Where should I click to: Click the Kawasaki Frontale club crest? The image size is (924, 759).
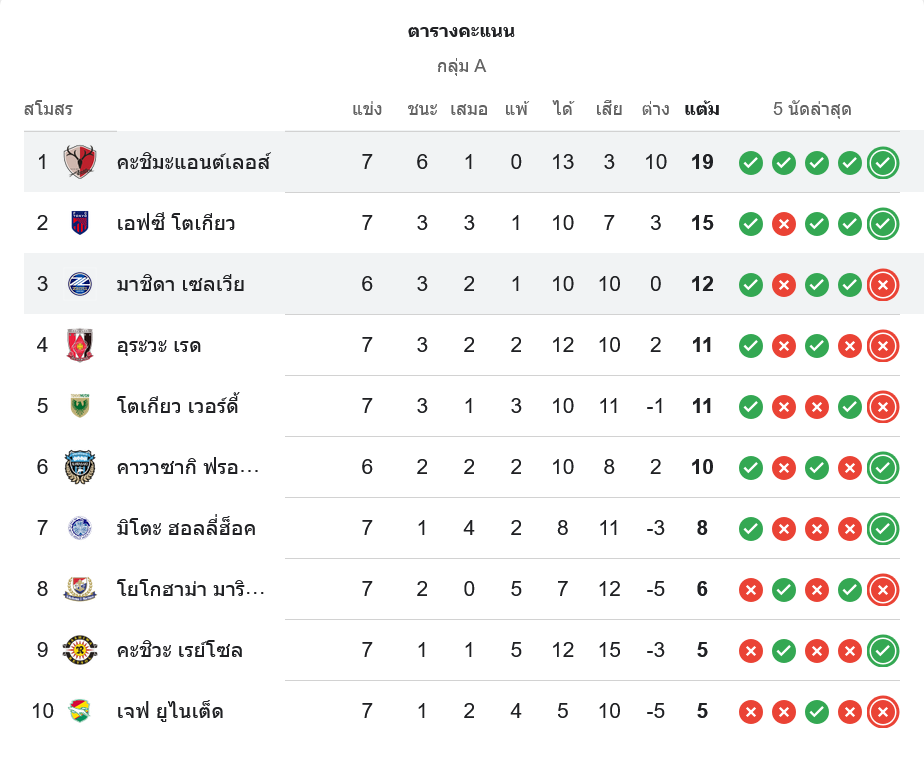(x=80, y=467)
